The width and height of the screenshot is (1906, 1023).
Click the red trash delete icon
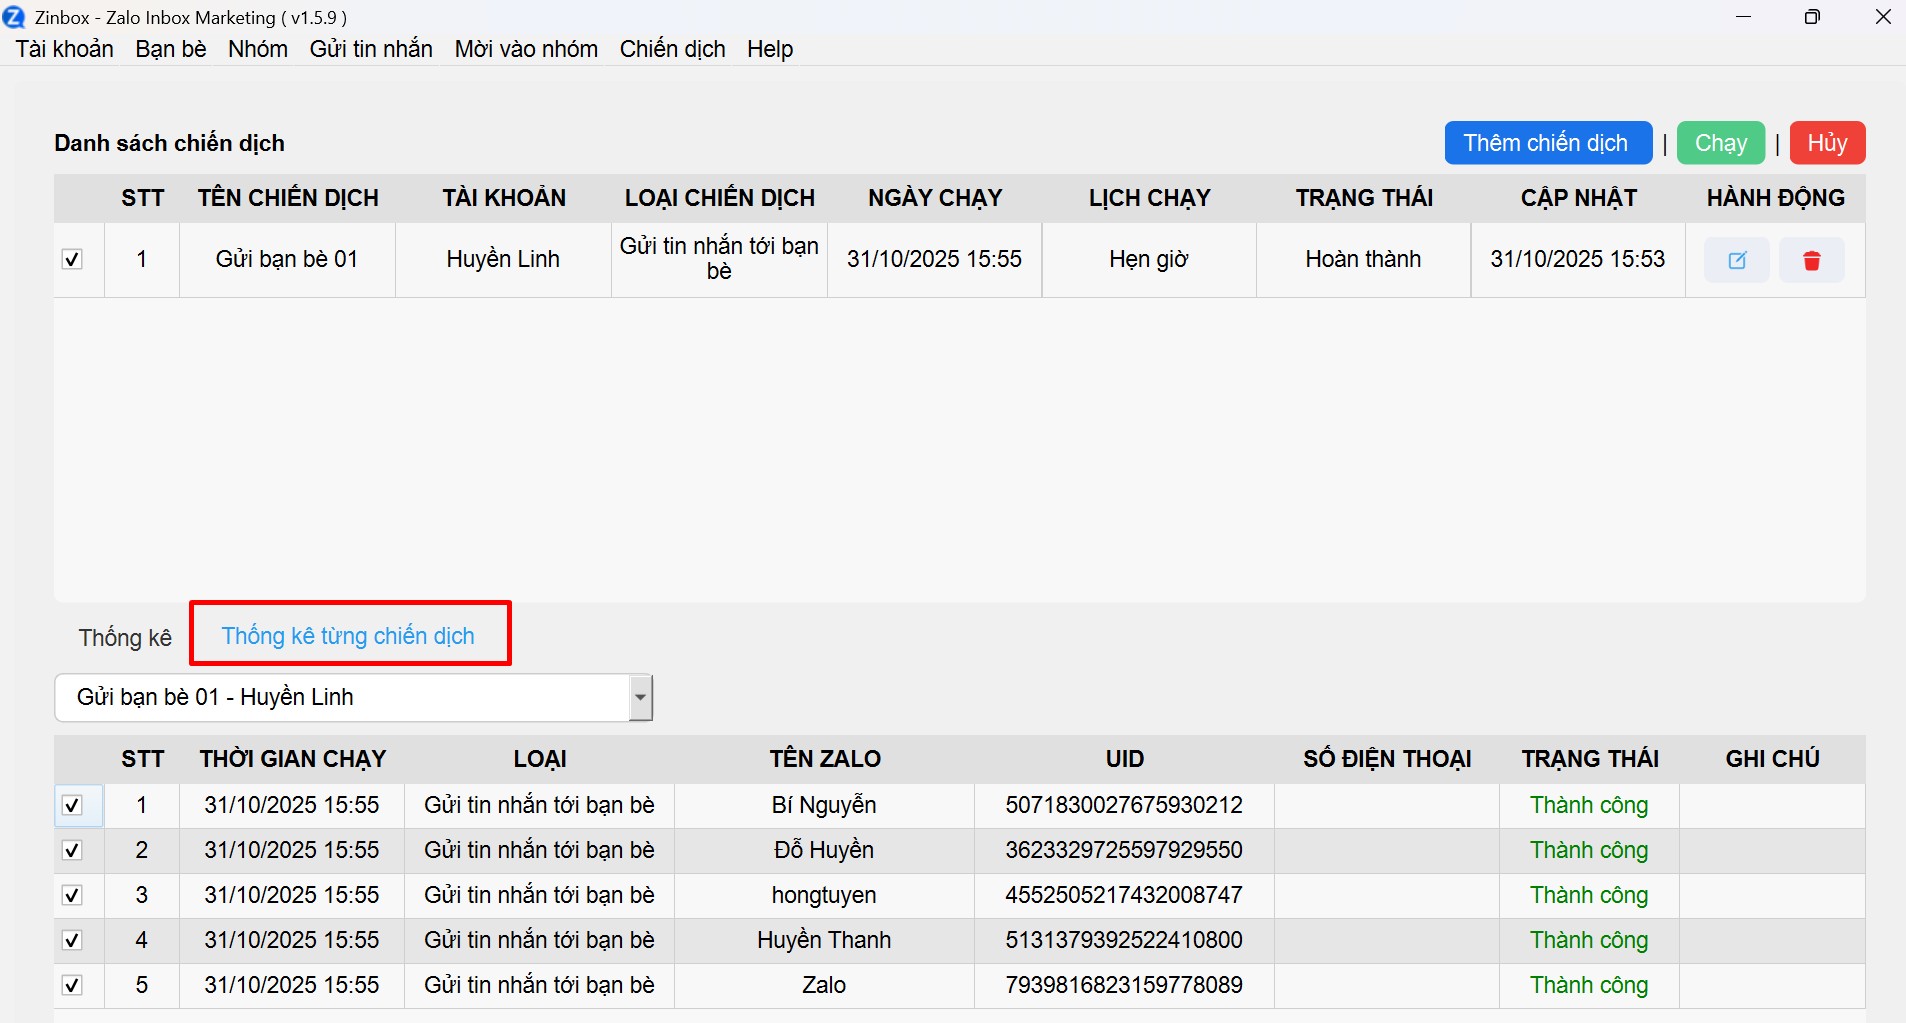1811,260
